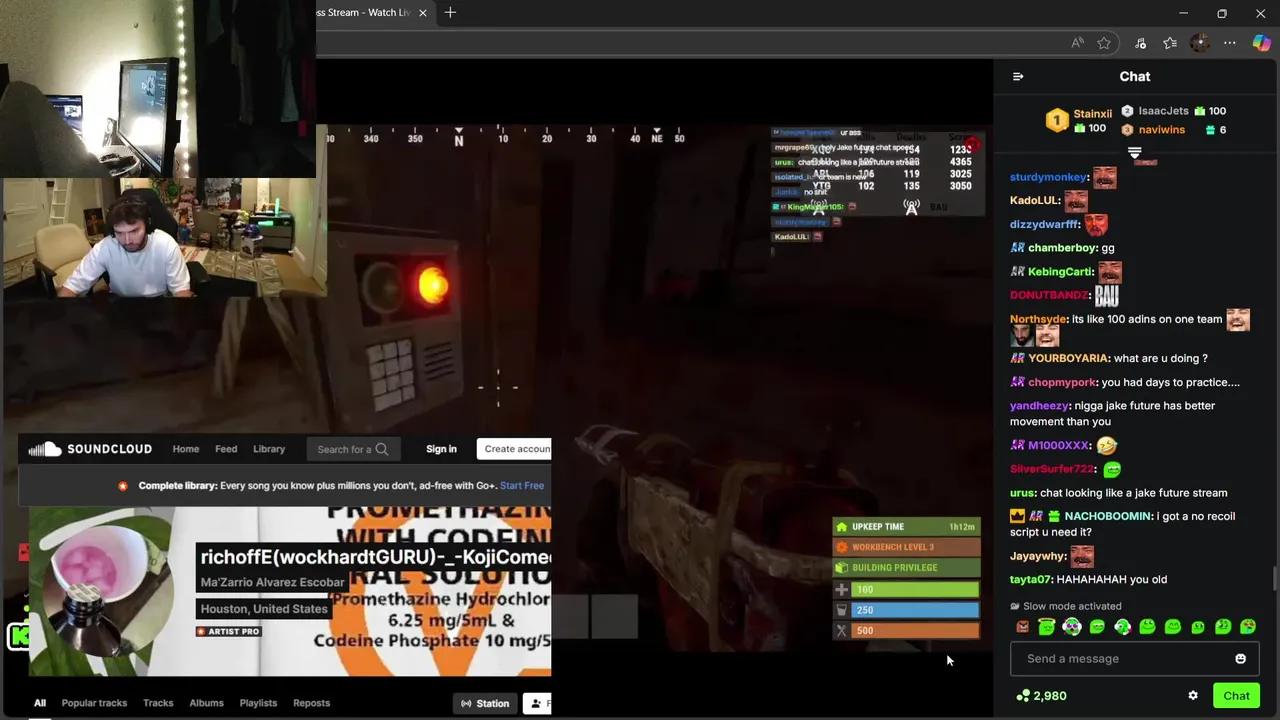Click Sign in on SoundCloud
This screenshot has height=720, width=1280.
tap(441, 449)
